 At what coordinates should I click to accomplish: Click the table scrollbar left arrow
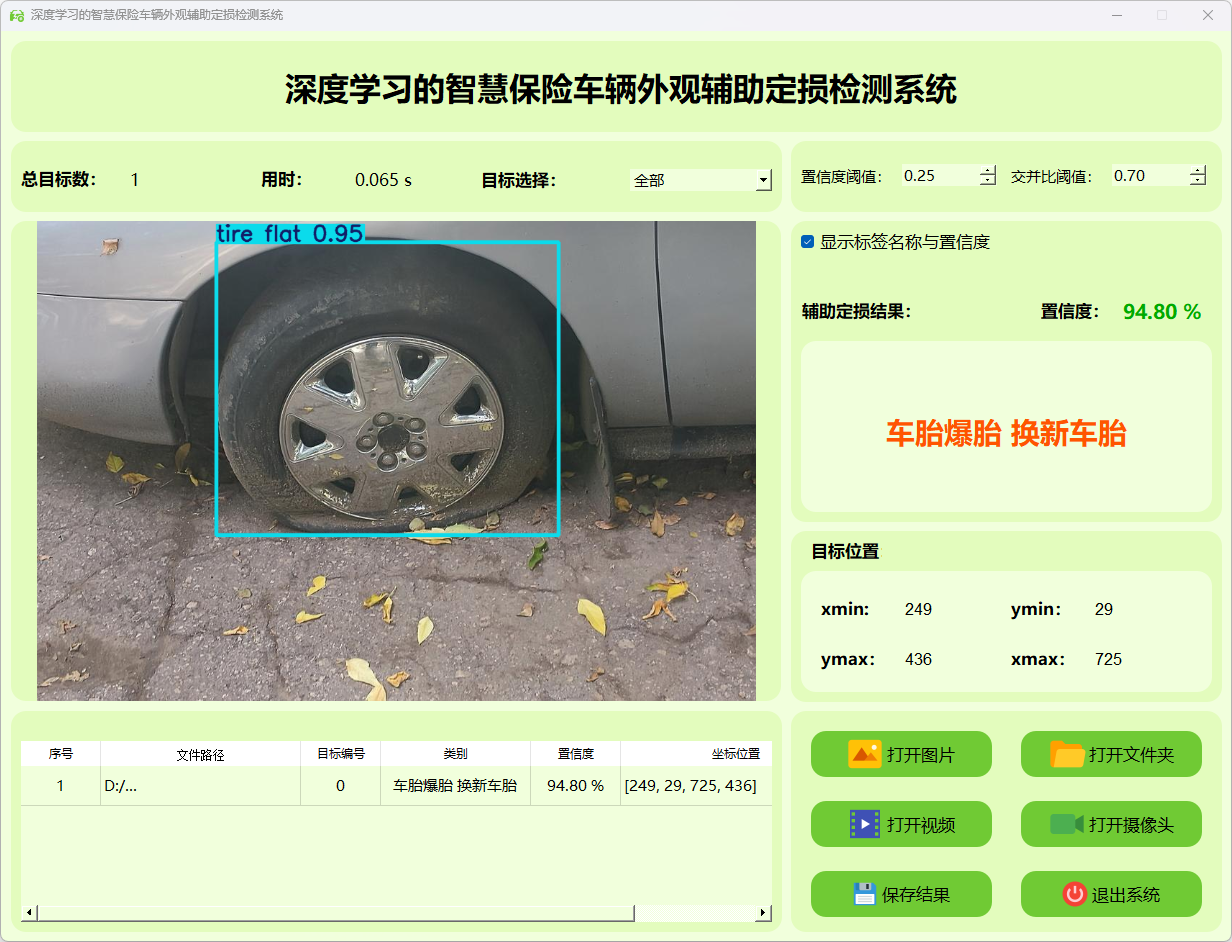coord(29,912)
